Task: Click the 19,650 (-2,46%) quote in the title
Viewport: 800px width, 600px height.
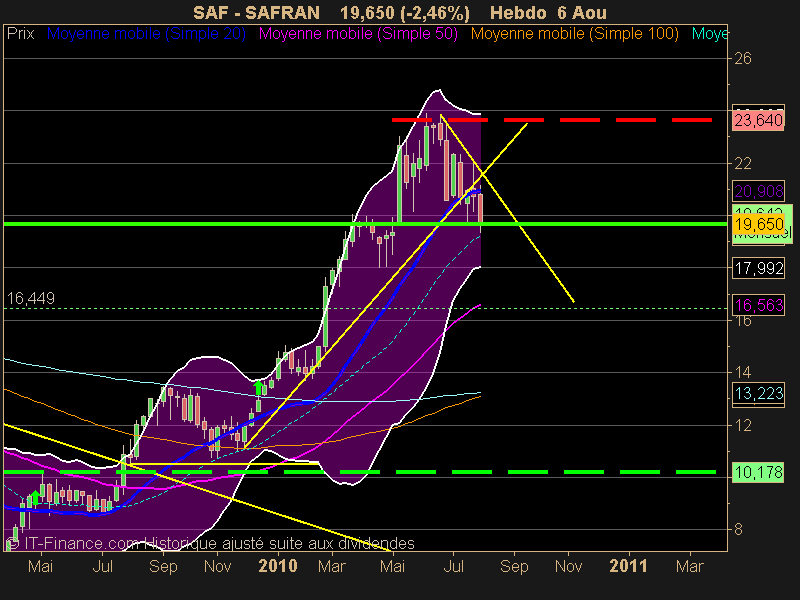Action: pos(405,13)
